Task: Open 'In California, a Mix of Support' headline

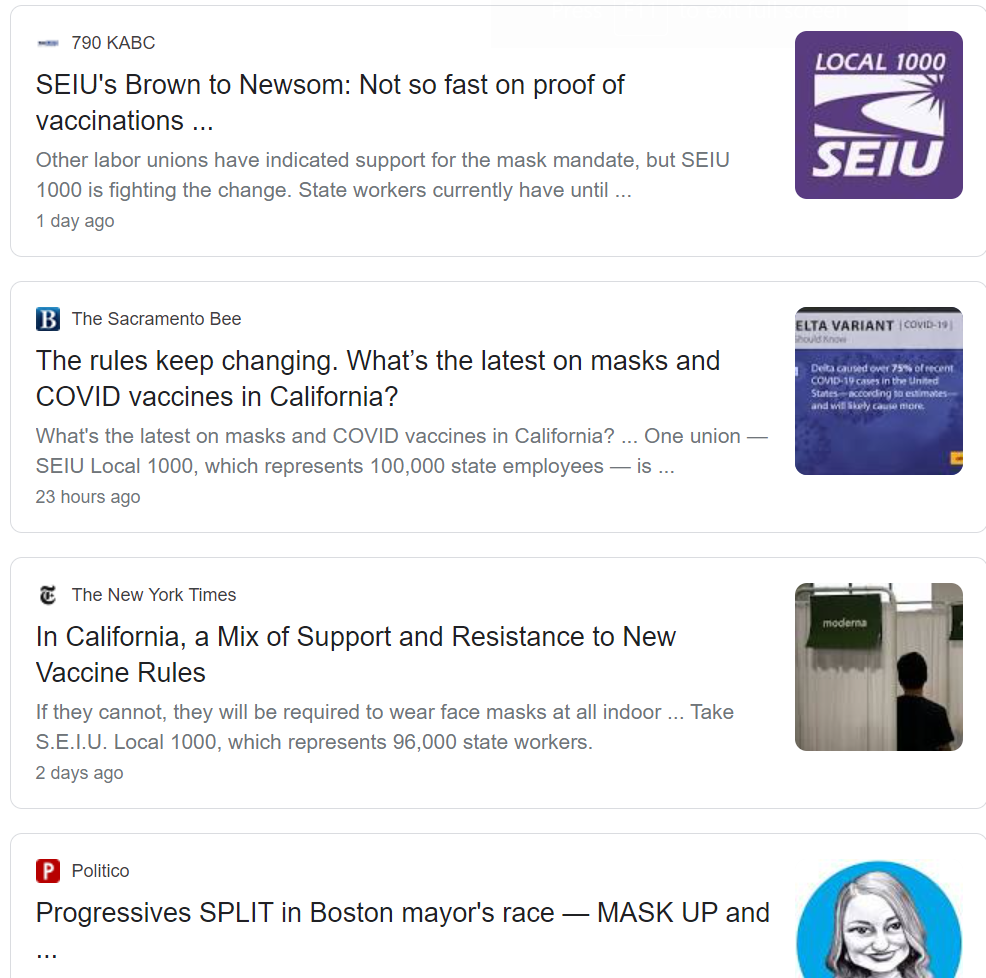Action: 356,655
